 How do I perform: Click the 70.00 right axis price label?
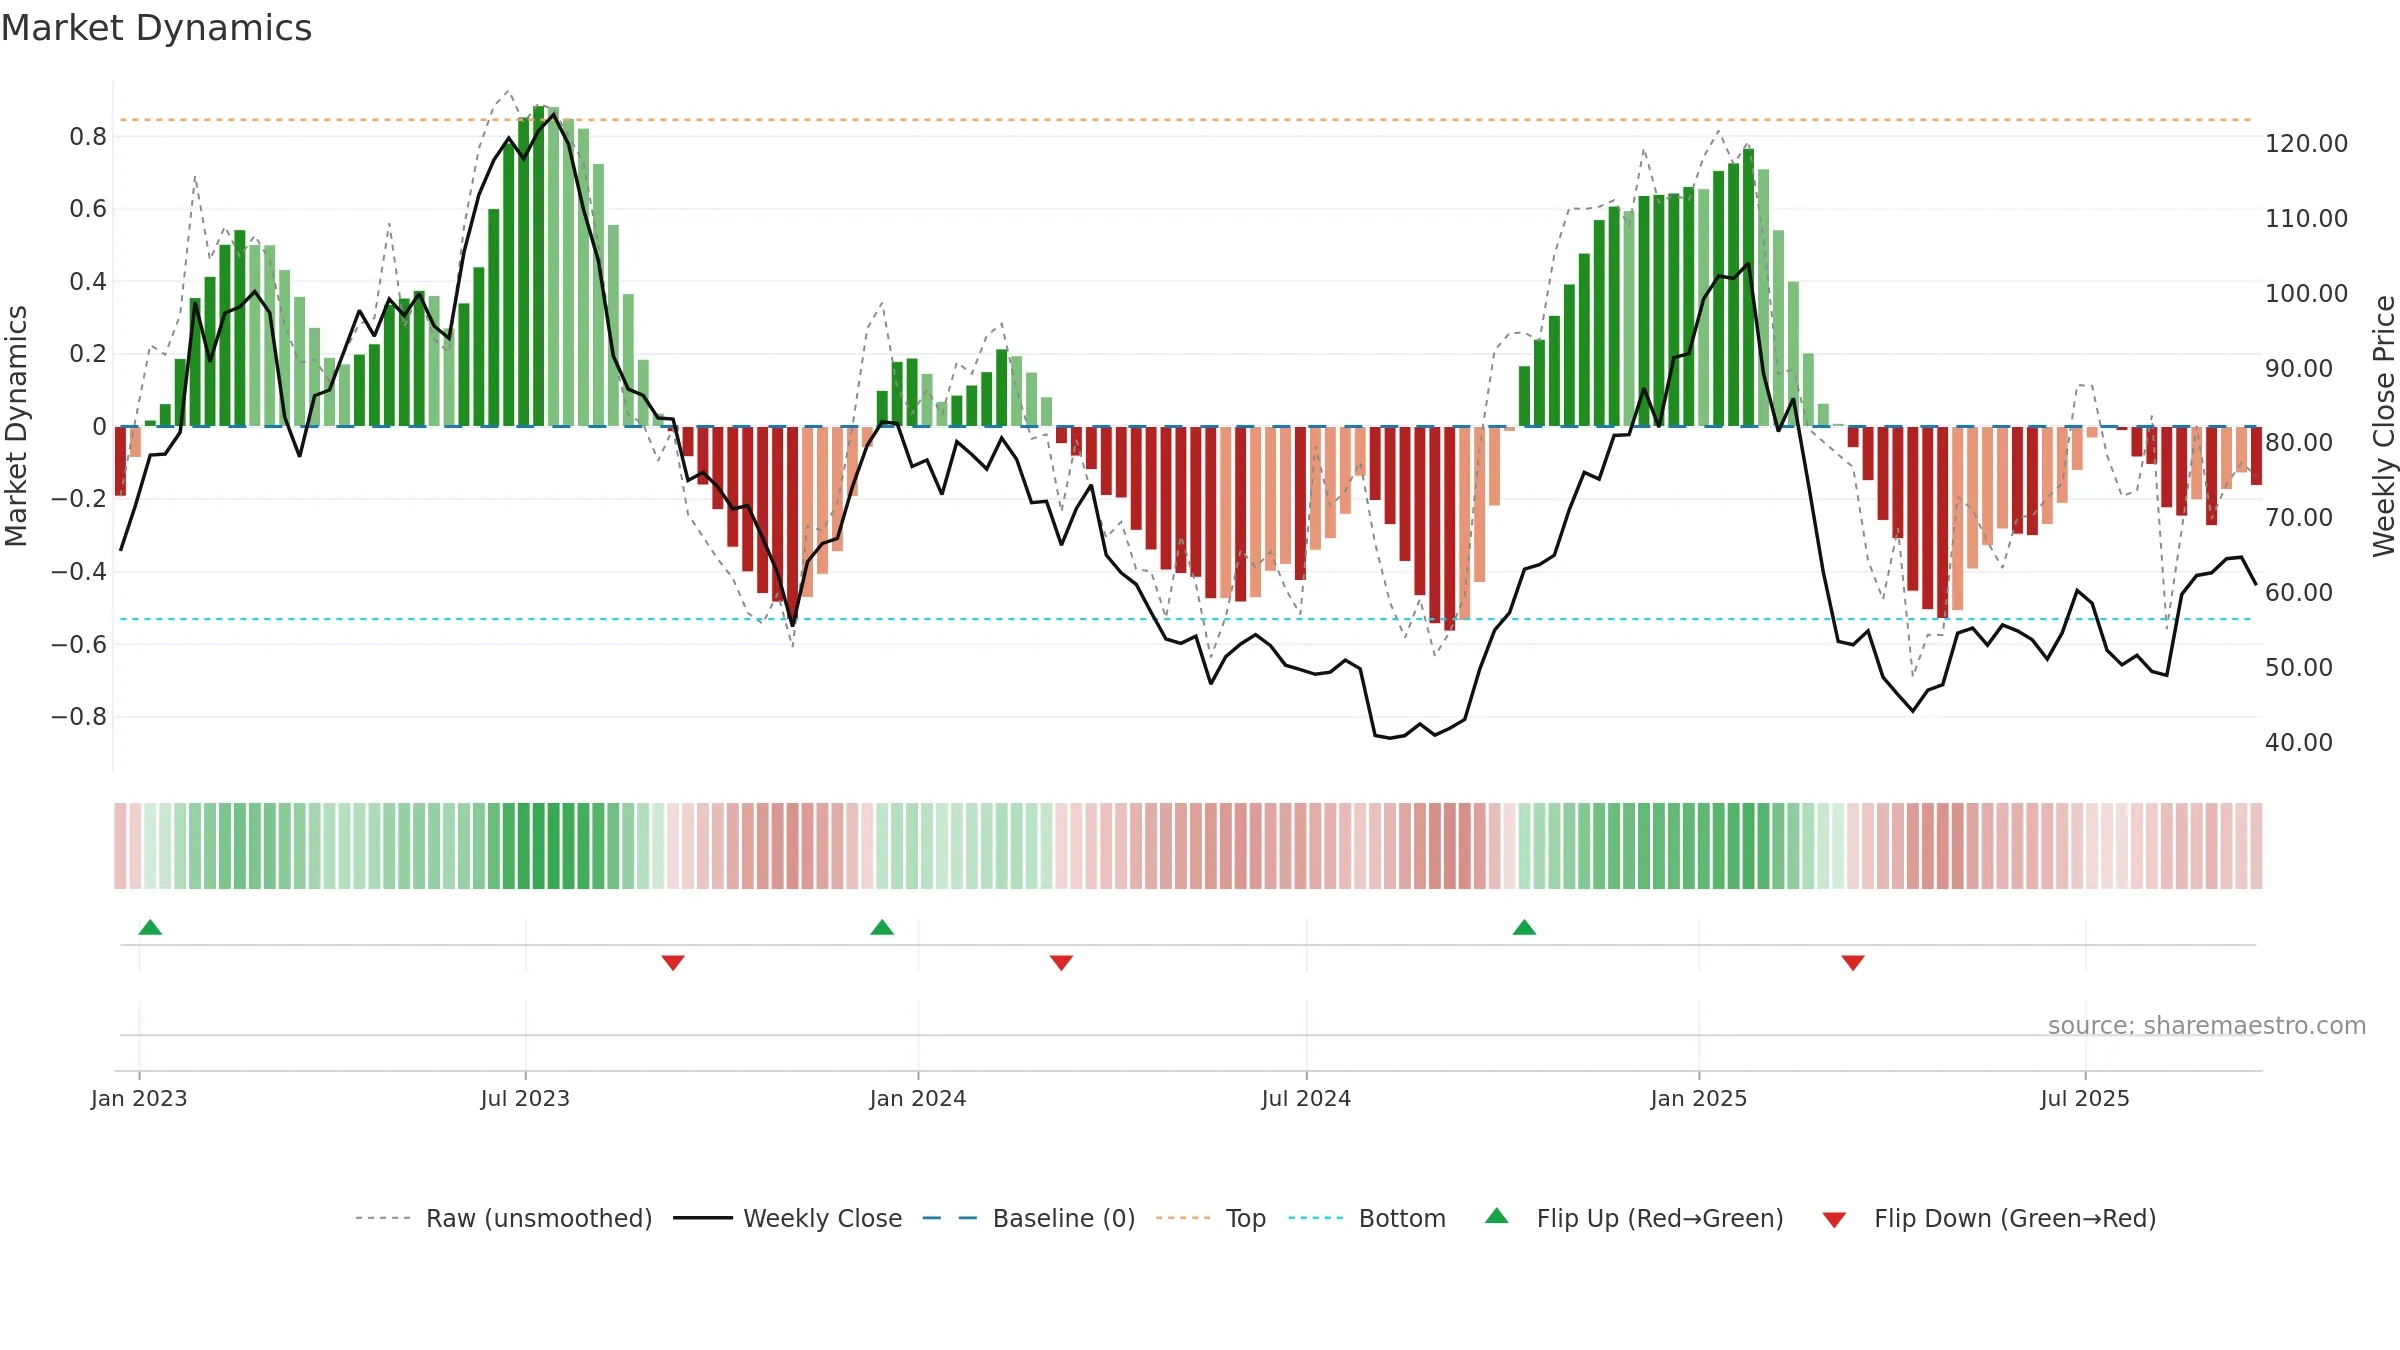[x=2299, y=517]
